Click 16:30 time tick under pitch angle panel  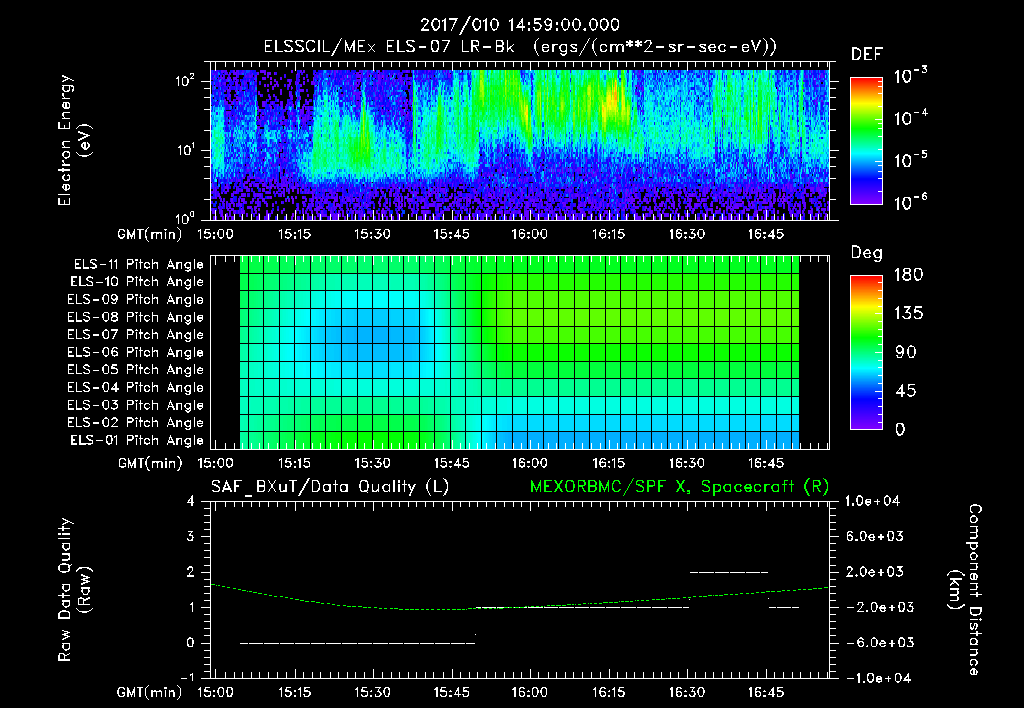click(687, 463)
